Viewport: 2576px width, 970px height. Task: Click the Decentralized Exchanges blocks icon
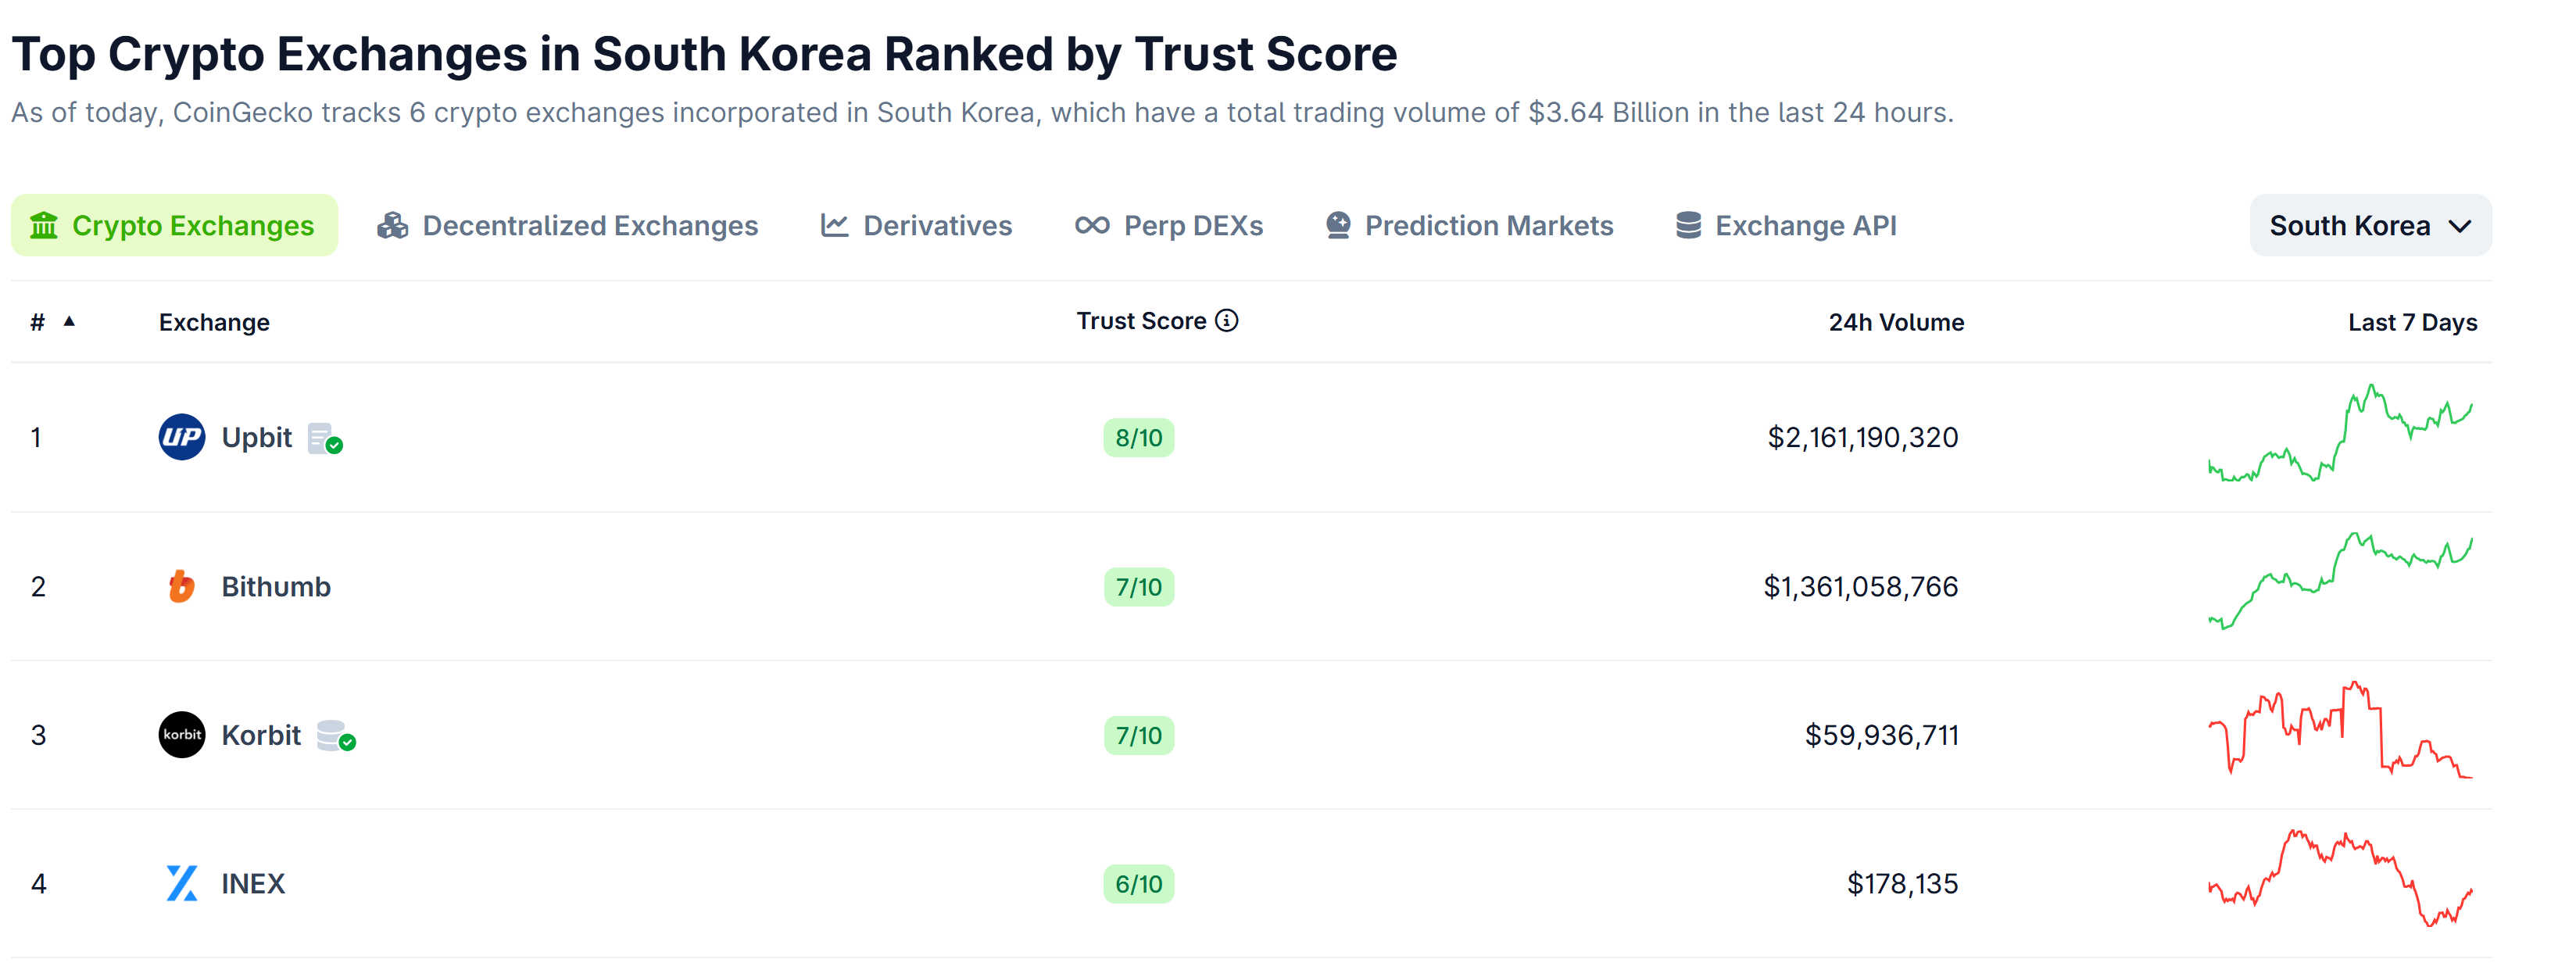(394, 225)
